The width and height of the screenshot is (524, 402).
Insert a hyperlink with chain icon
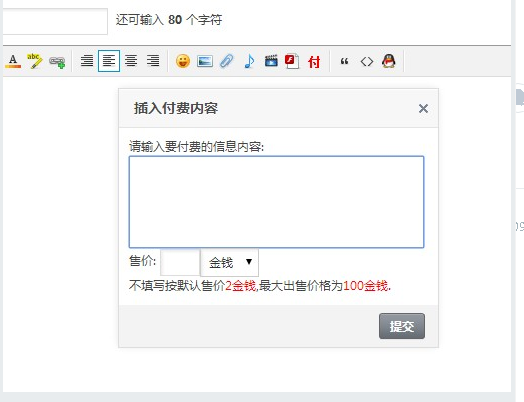(x=57, y=62)
